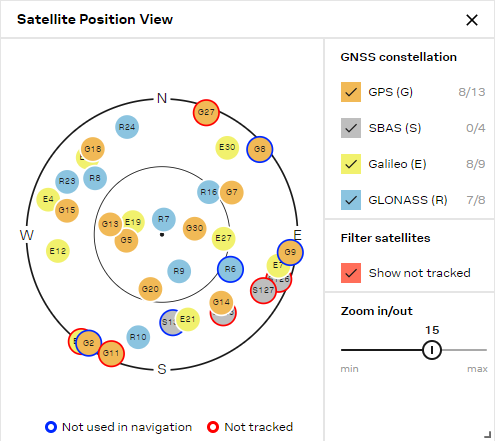
Task: Select the G8 satellite with blue outline
Action: pos(260,149)
